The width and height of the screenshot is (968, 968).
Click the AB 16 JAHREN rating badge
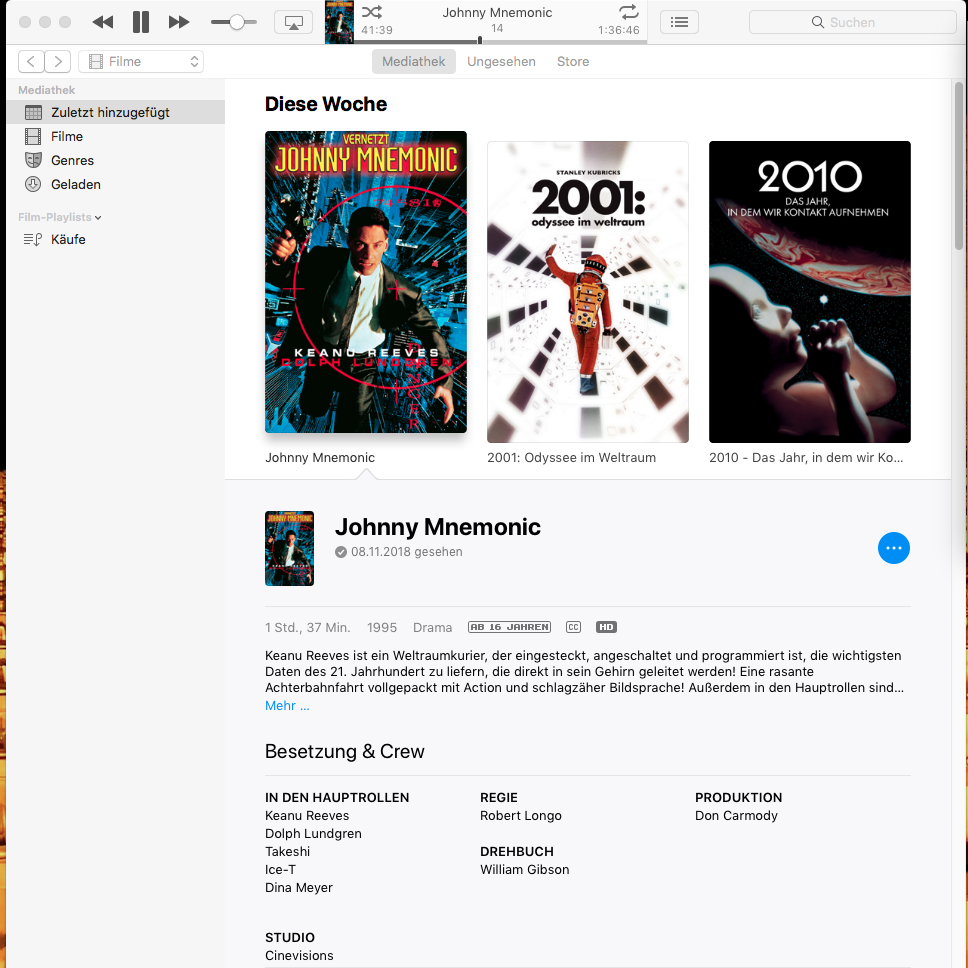(509, 627)
